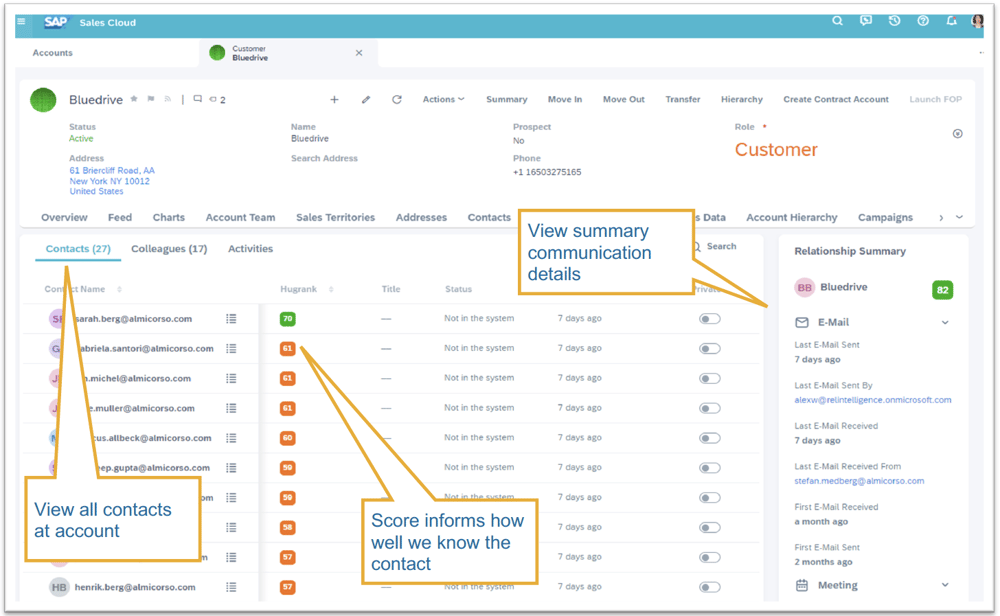Select the Colleagues (17) sub-tab
Viewport: 1000px width, 616px height.
169,249
